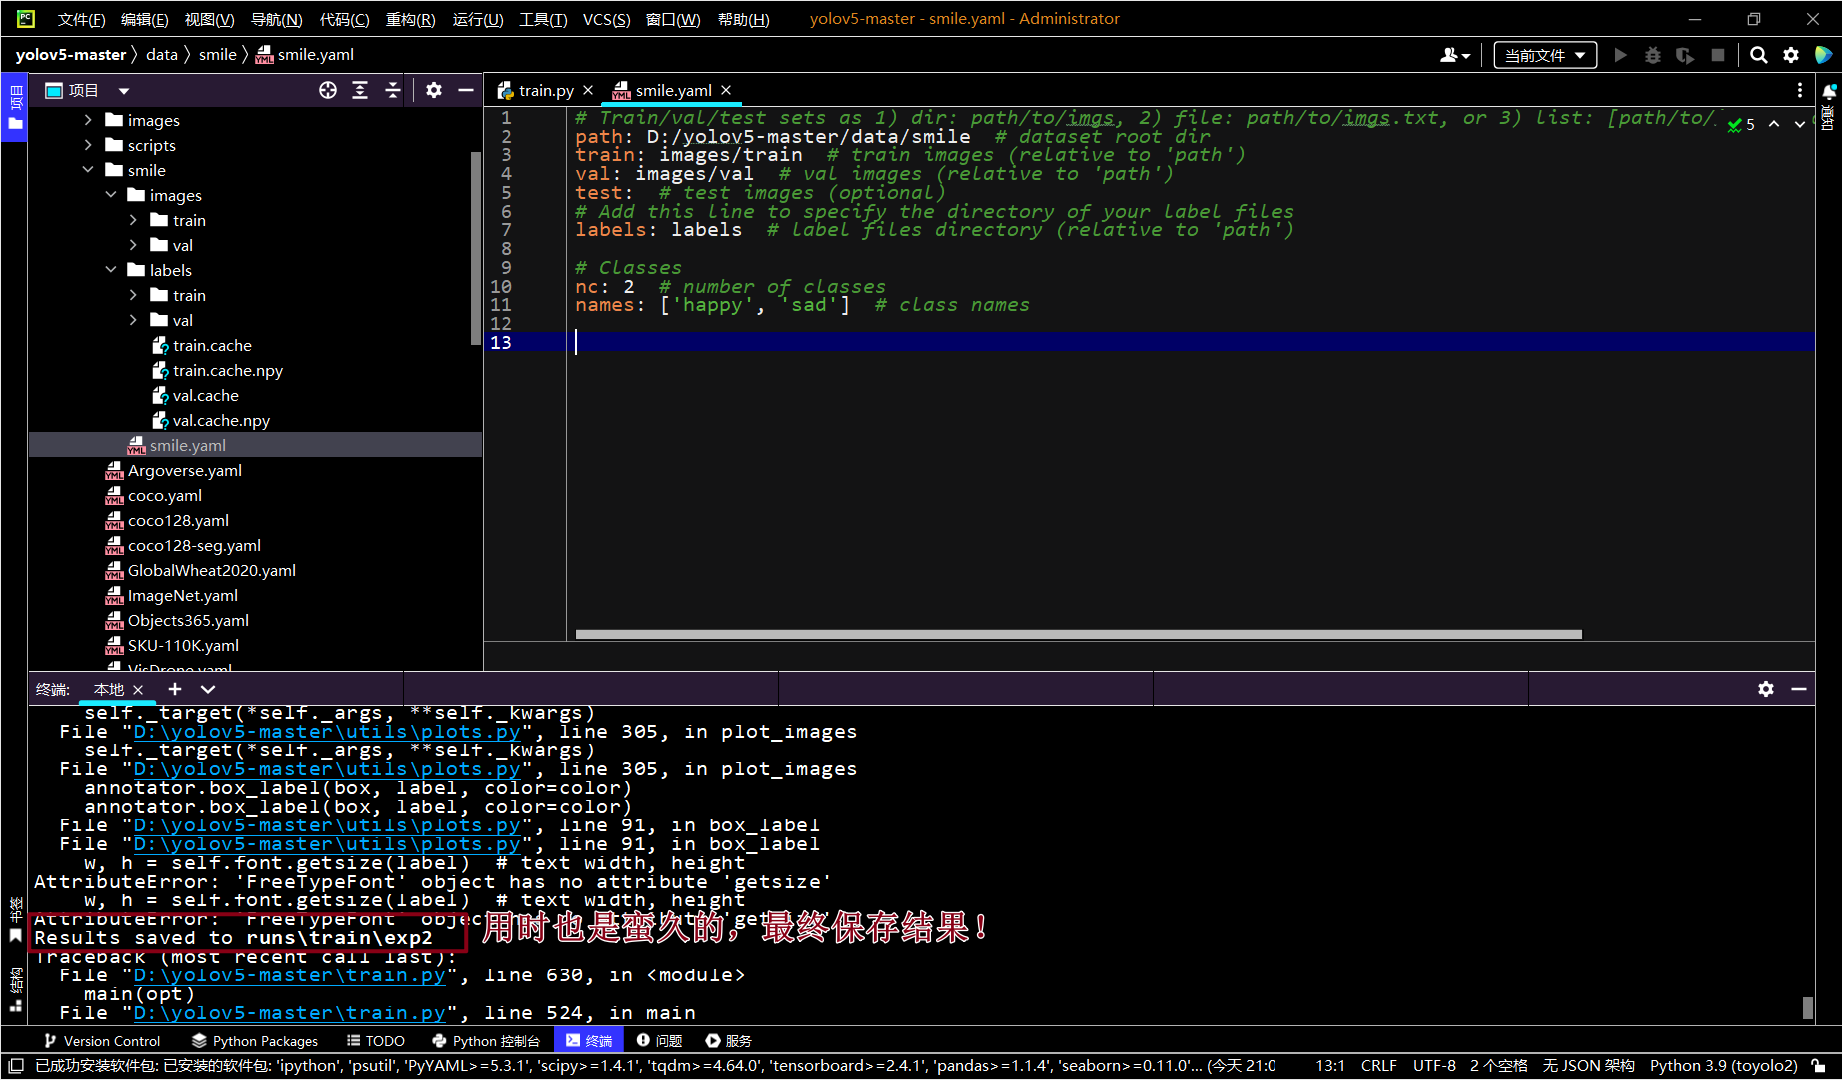The image size is (1842, 1080).
Task: Expand the top-level images folder
Action: pos(88,120)
